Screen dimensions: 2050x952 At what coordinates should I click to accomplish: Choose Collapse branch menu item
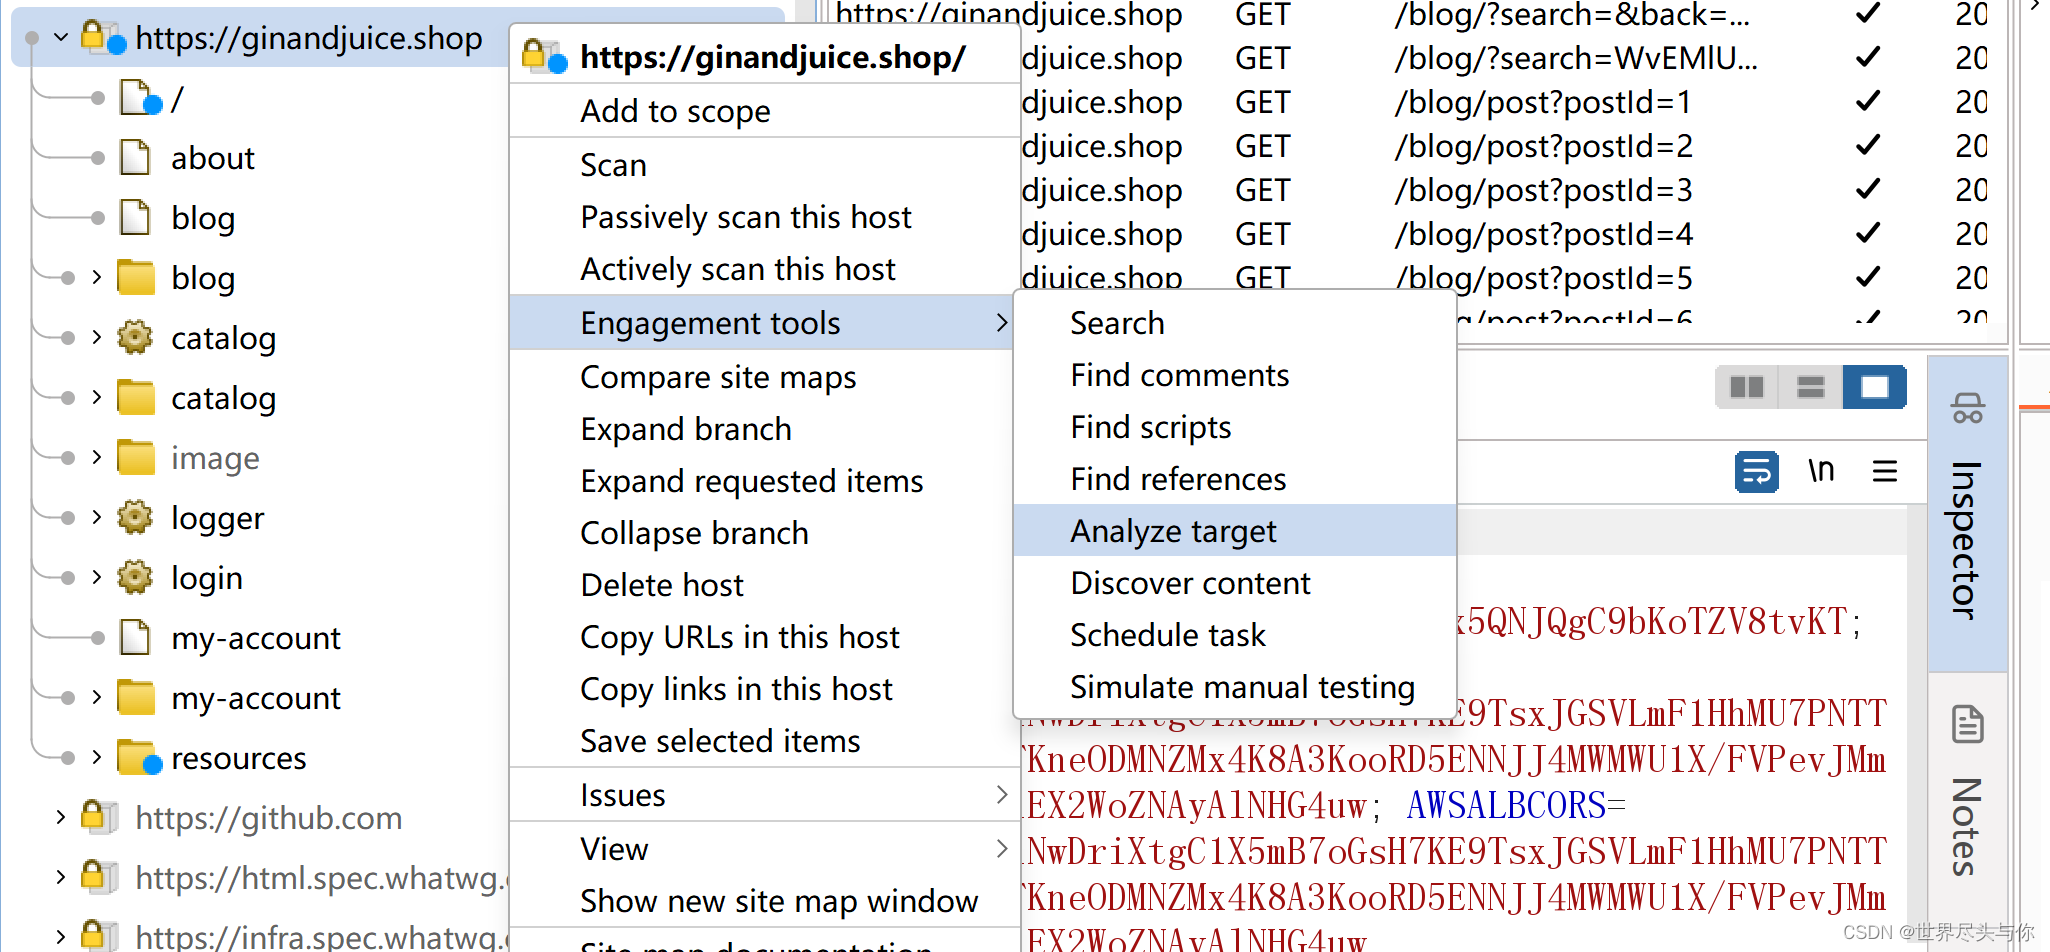point(765,533)
